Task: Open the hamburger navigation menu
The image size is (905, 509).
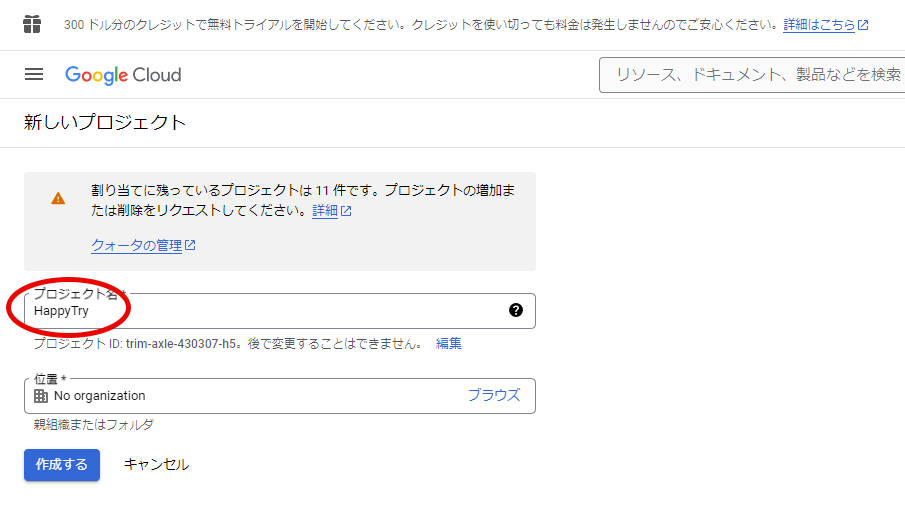Action: (x=34, y=74)
